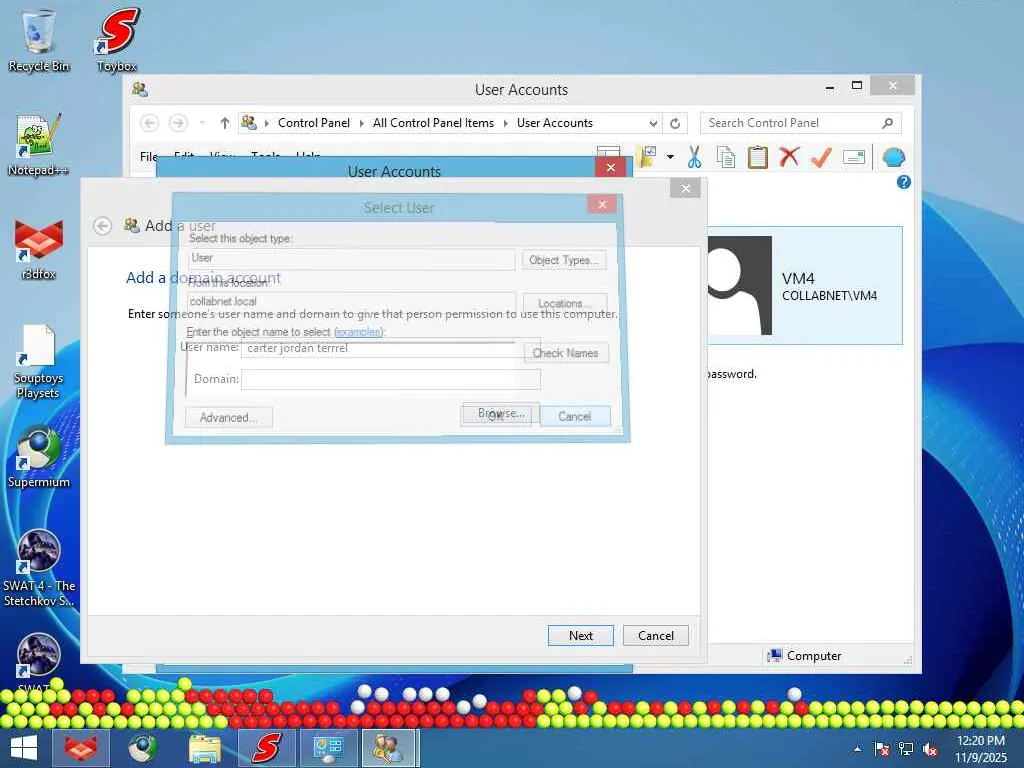The image size is (1024, 768).
Task: Open the examples link in Select User
Action: (358, 332)
